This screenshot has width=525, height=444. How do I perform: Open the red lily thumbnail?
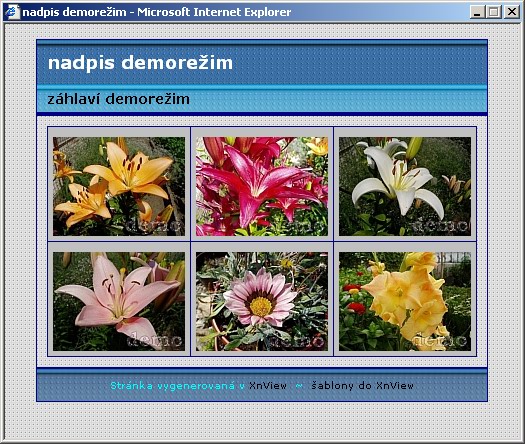pos(262,187)
